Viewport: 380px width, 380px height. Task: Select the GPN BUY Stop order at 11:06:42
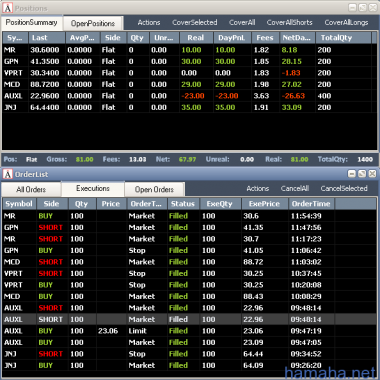[190, 250]
